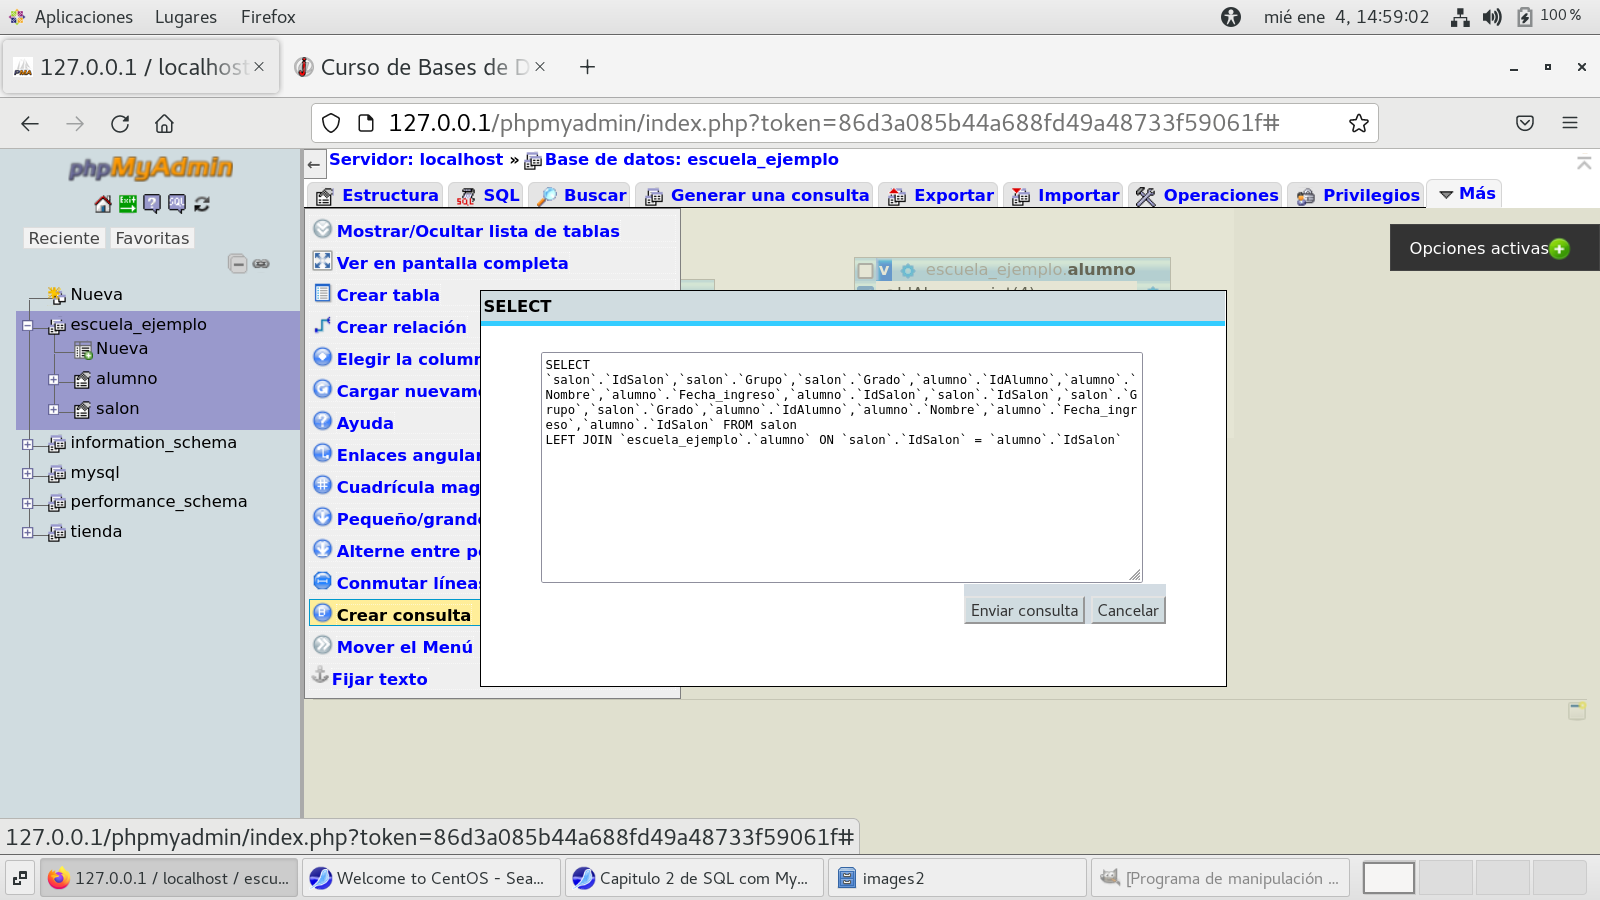Open the SQL query window icon
Image resolution: width=1600 pixels, height=900 pixels.
(x=177, y=204)
